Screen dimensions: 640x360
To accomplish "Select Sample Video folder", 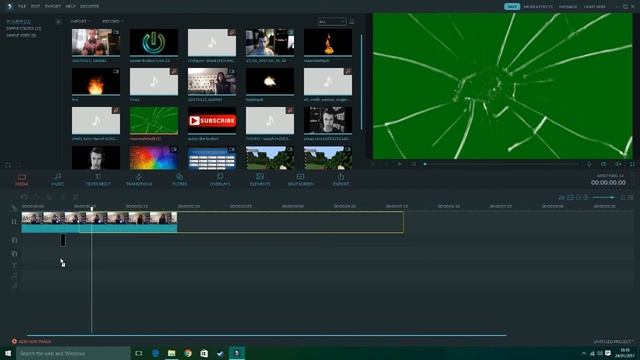I will pos(21,36).
